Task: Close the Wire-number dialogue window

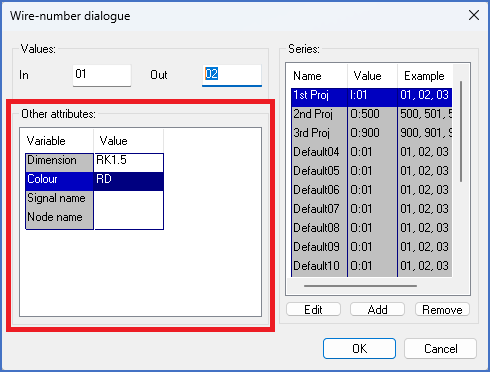Action: [x=474, y=15]
